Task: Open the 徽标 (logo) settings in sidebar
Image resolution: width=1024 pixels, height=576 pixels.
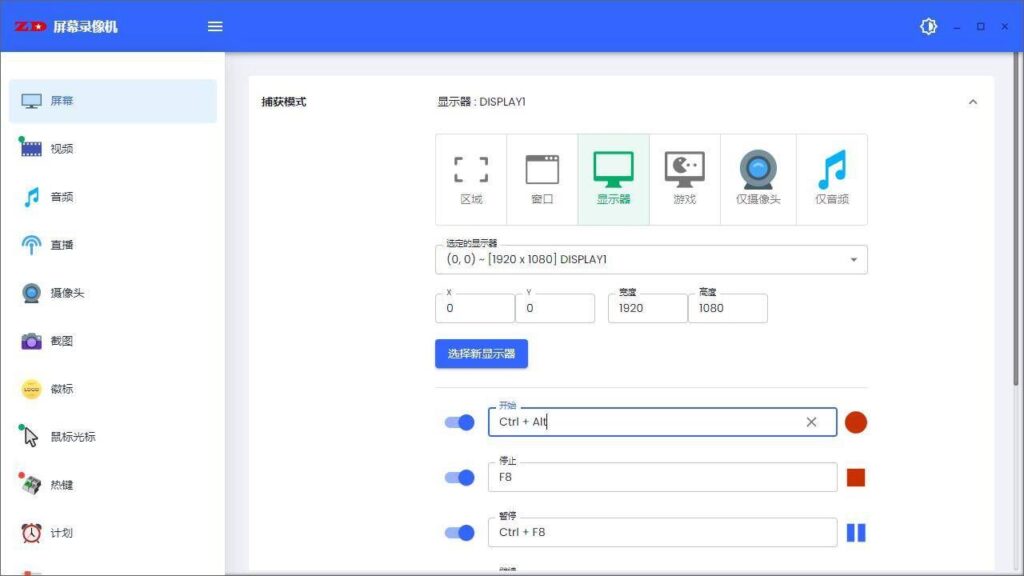Action: coord(58,388)
